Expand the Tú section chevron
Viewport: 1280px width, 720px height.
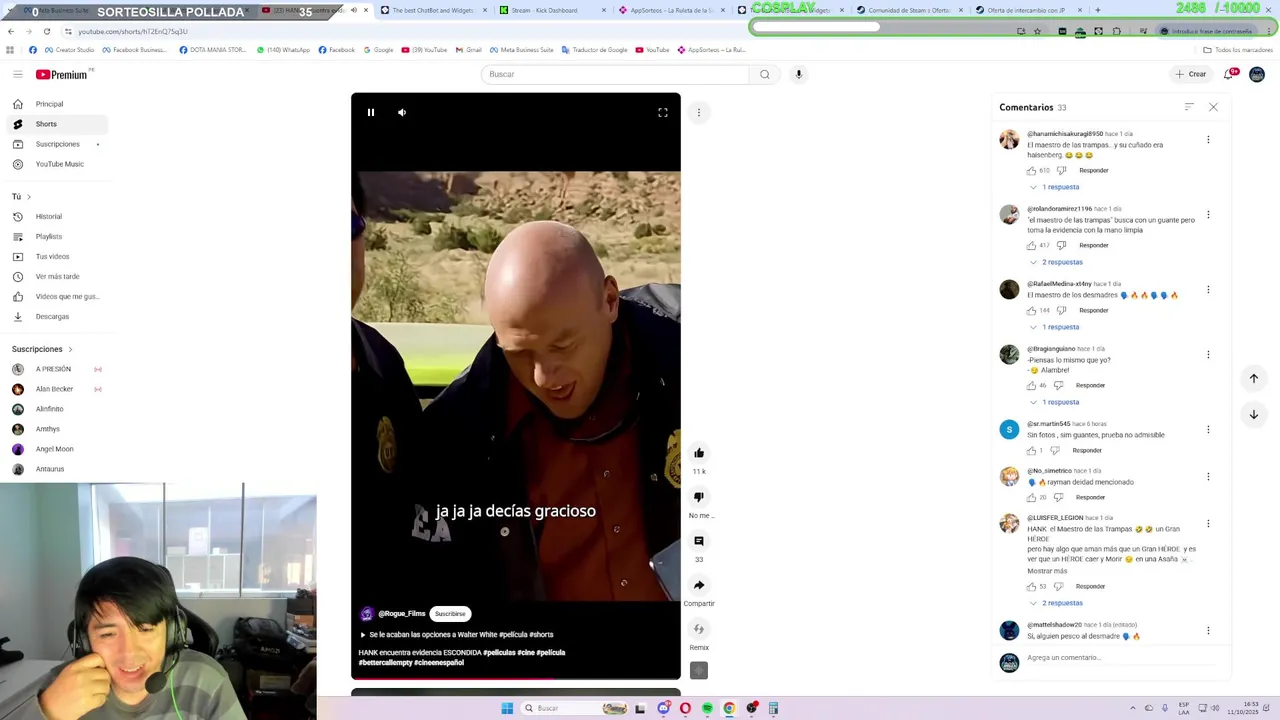(29, 197)
